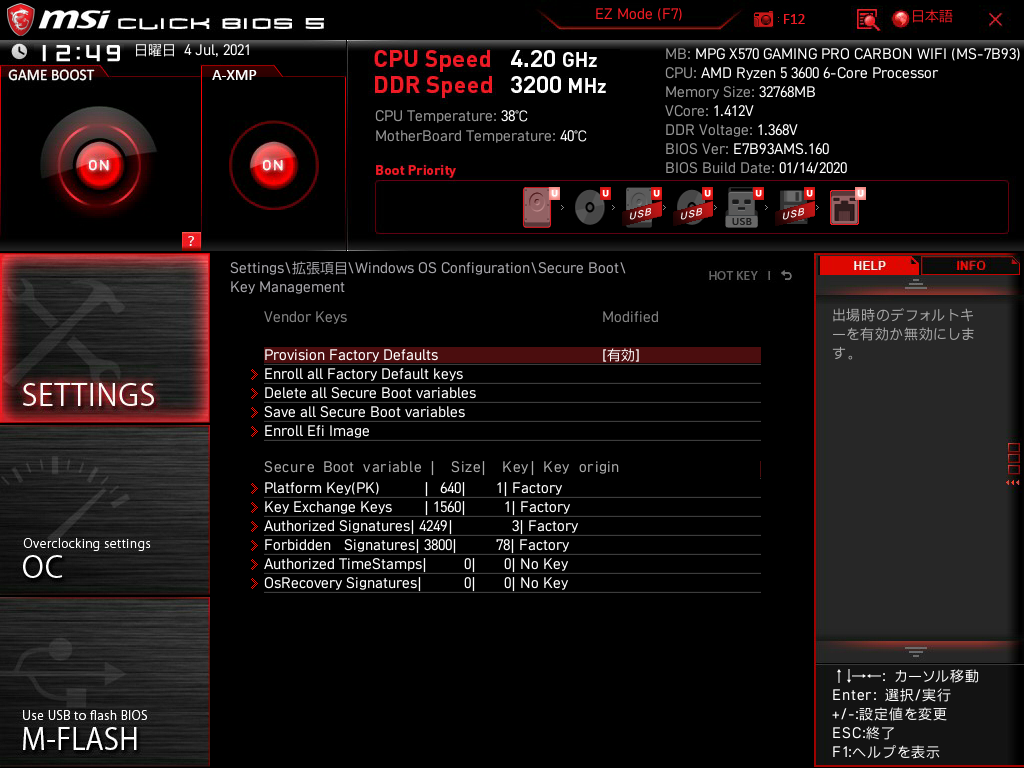Click the USB hard disk boot icon
Image resolution: width=1024 pixels, height=768 pixels.
pos(643,208)
